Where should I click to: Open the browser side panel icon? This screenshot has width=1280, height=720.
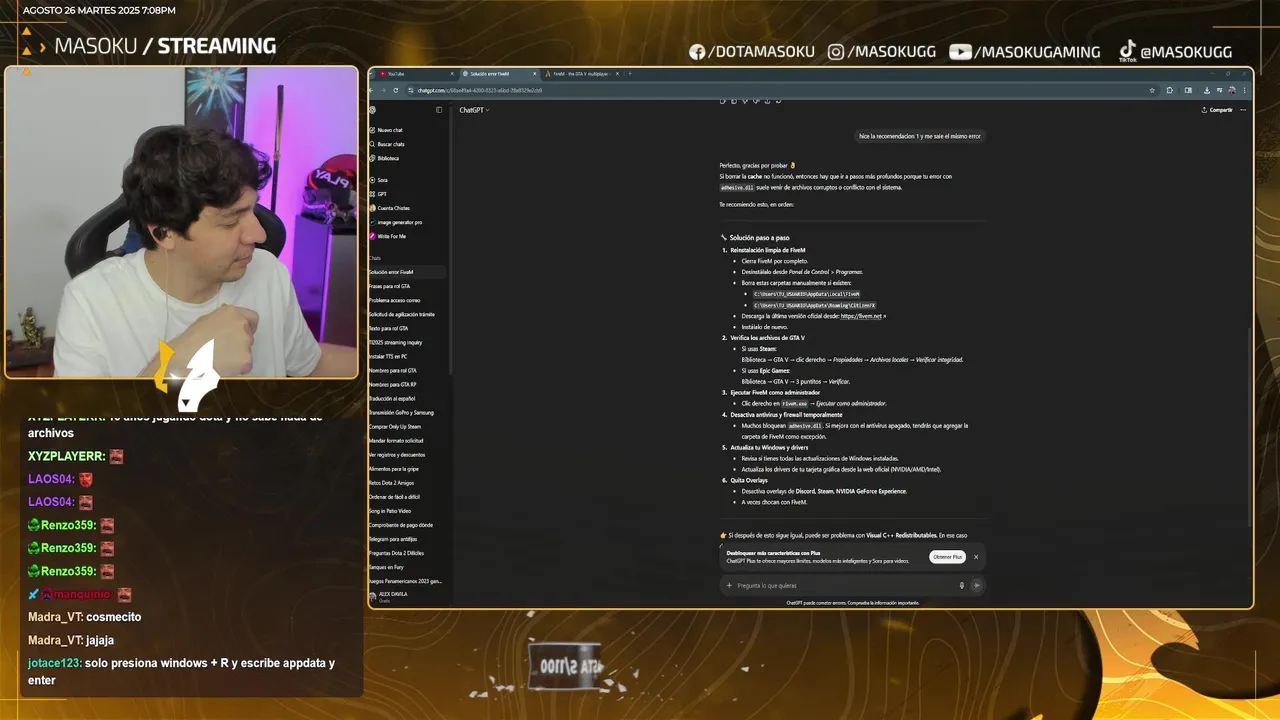point(1188,90)
